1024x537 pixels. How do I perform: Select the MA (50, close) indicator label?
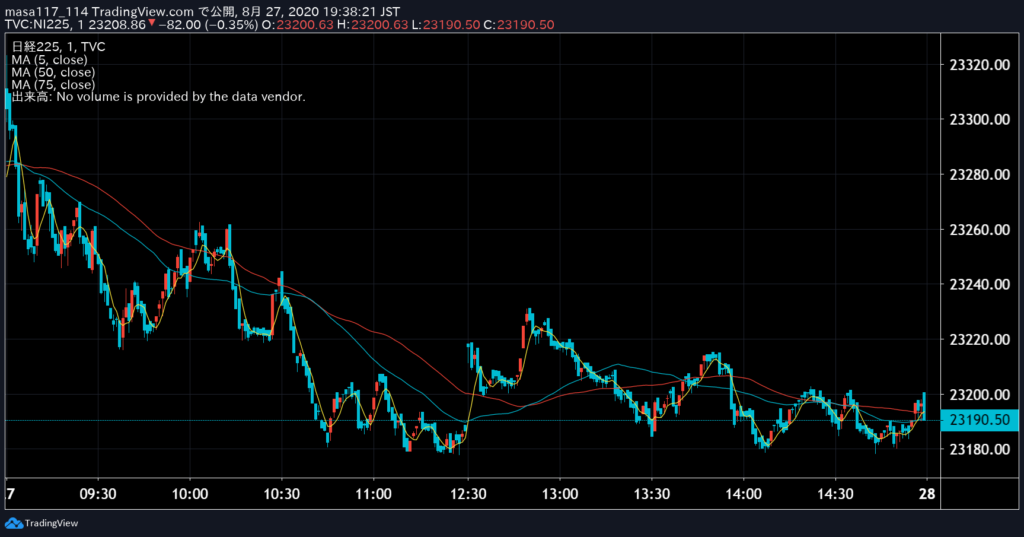(x=53, y=72)
